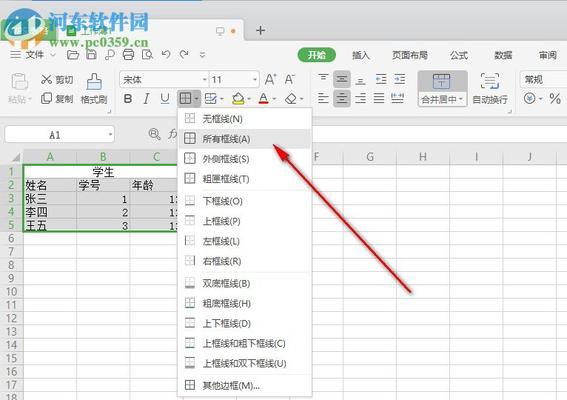Click the Eraser clear-format icon
This screenshot has height=400, width=567.
[291, 98]
